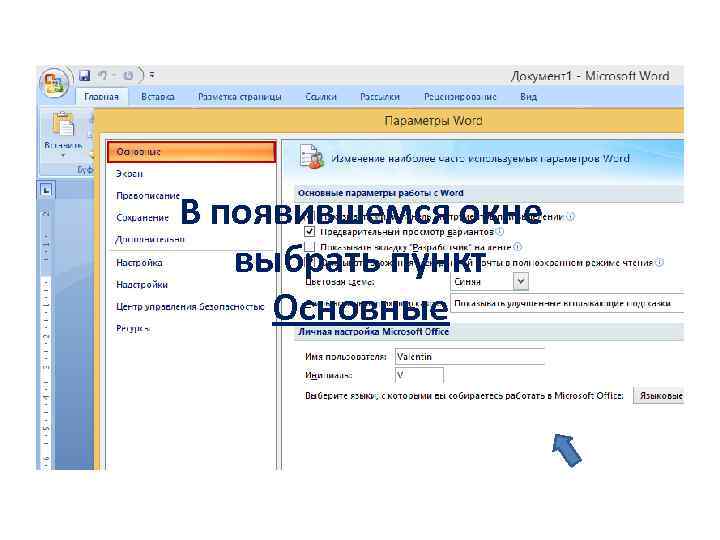Click the Имя пользователя field with Valentin
Image resolution: width=720 pixels, height=540 pixels.
(470, 356)
